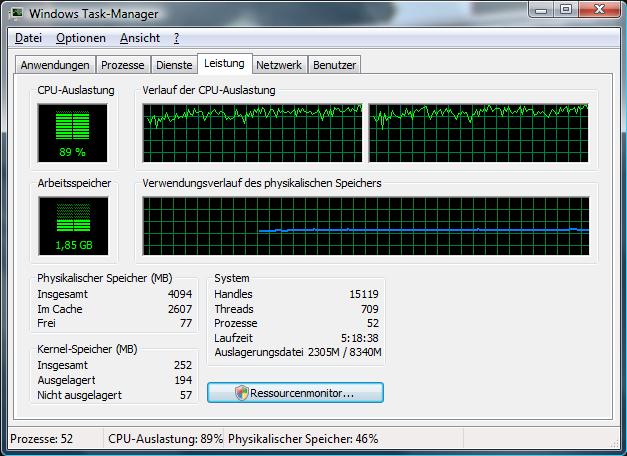
Task: Click the Laufzeit value 5:18:38
Action: point(359,338)
